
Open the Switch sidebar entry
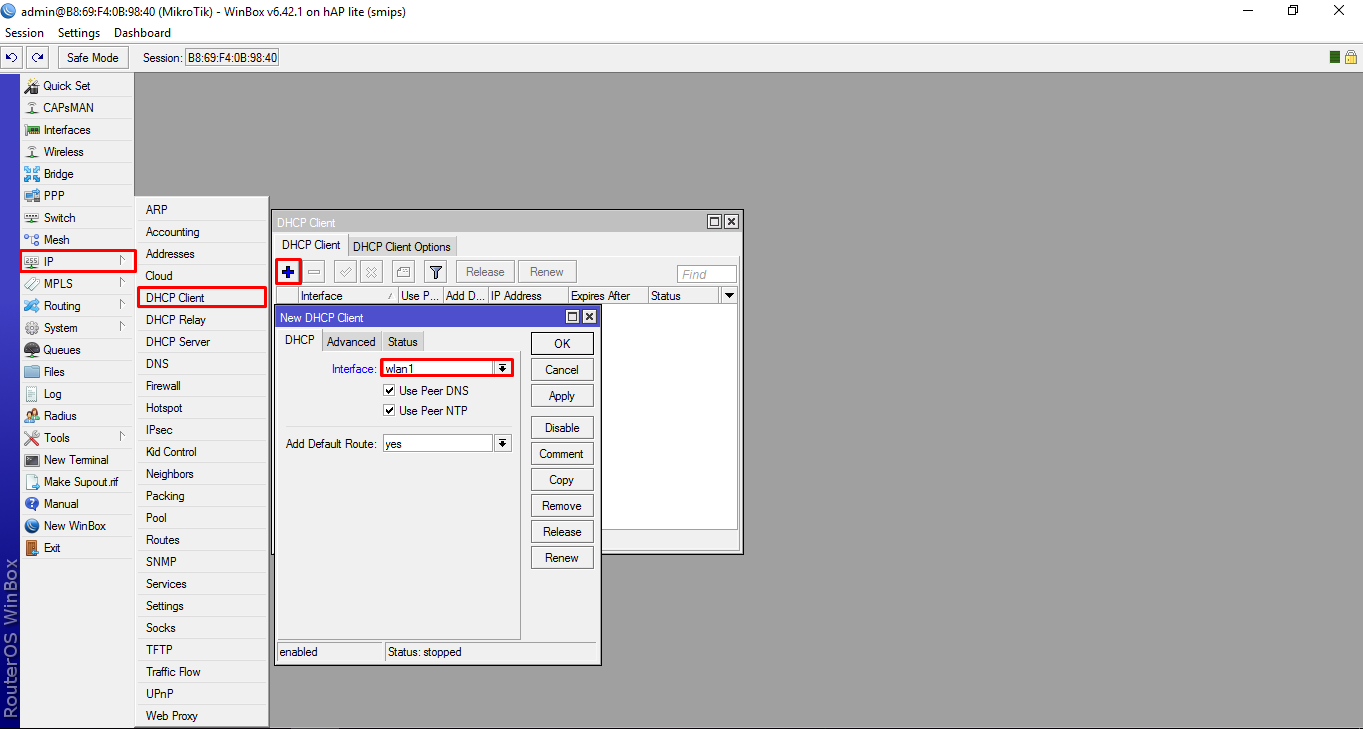click(77, 218)
